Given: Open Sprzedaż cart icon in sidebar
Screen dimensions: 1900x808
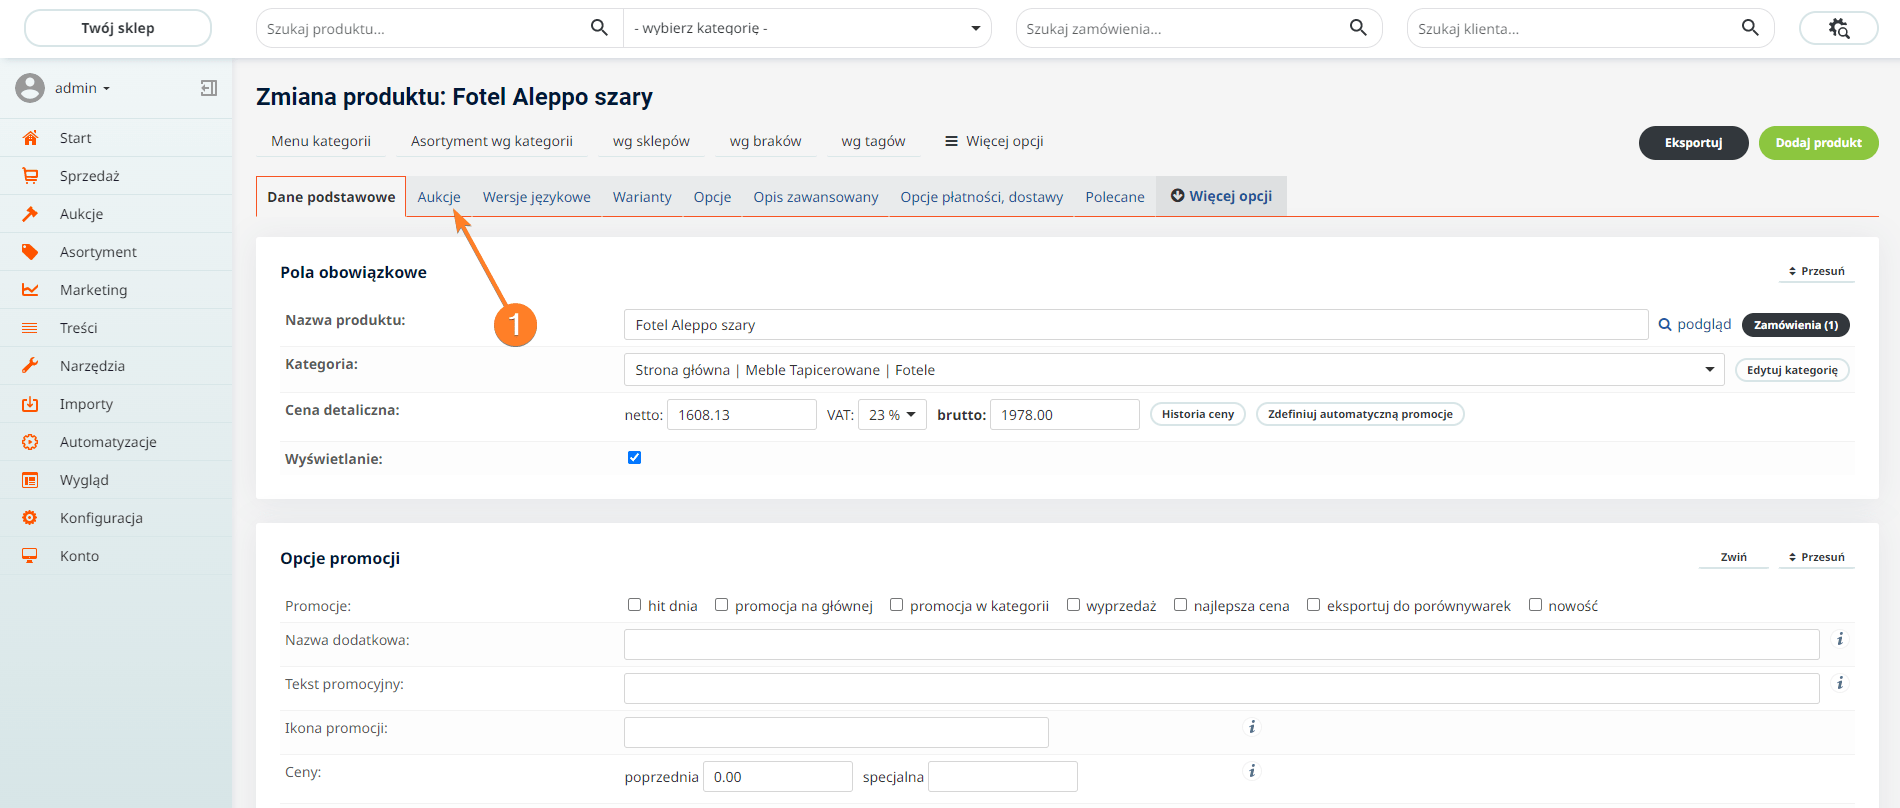Looking at the screenshot, I should 30,176.
